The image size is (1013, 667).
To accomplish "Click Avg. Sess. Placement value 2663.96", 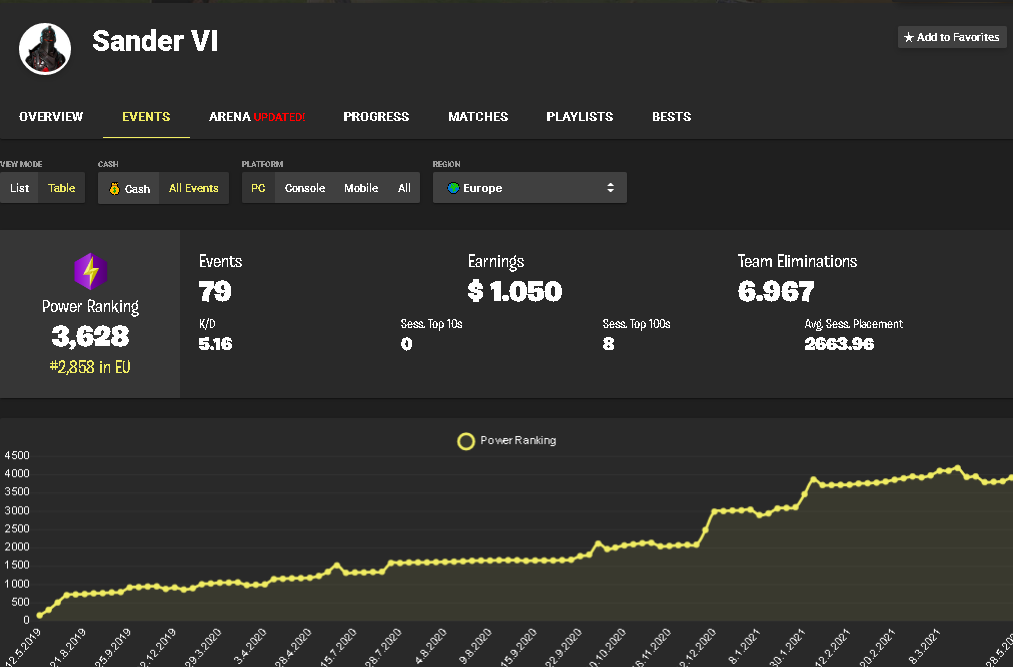I will [x=839, y=344].
